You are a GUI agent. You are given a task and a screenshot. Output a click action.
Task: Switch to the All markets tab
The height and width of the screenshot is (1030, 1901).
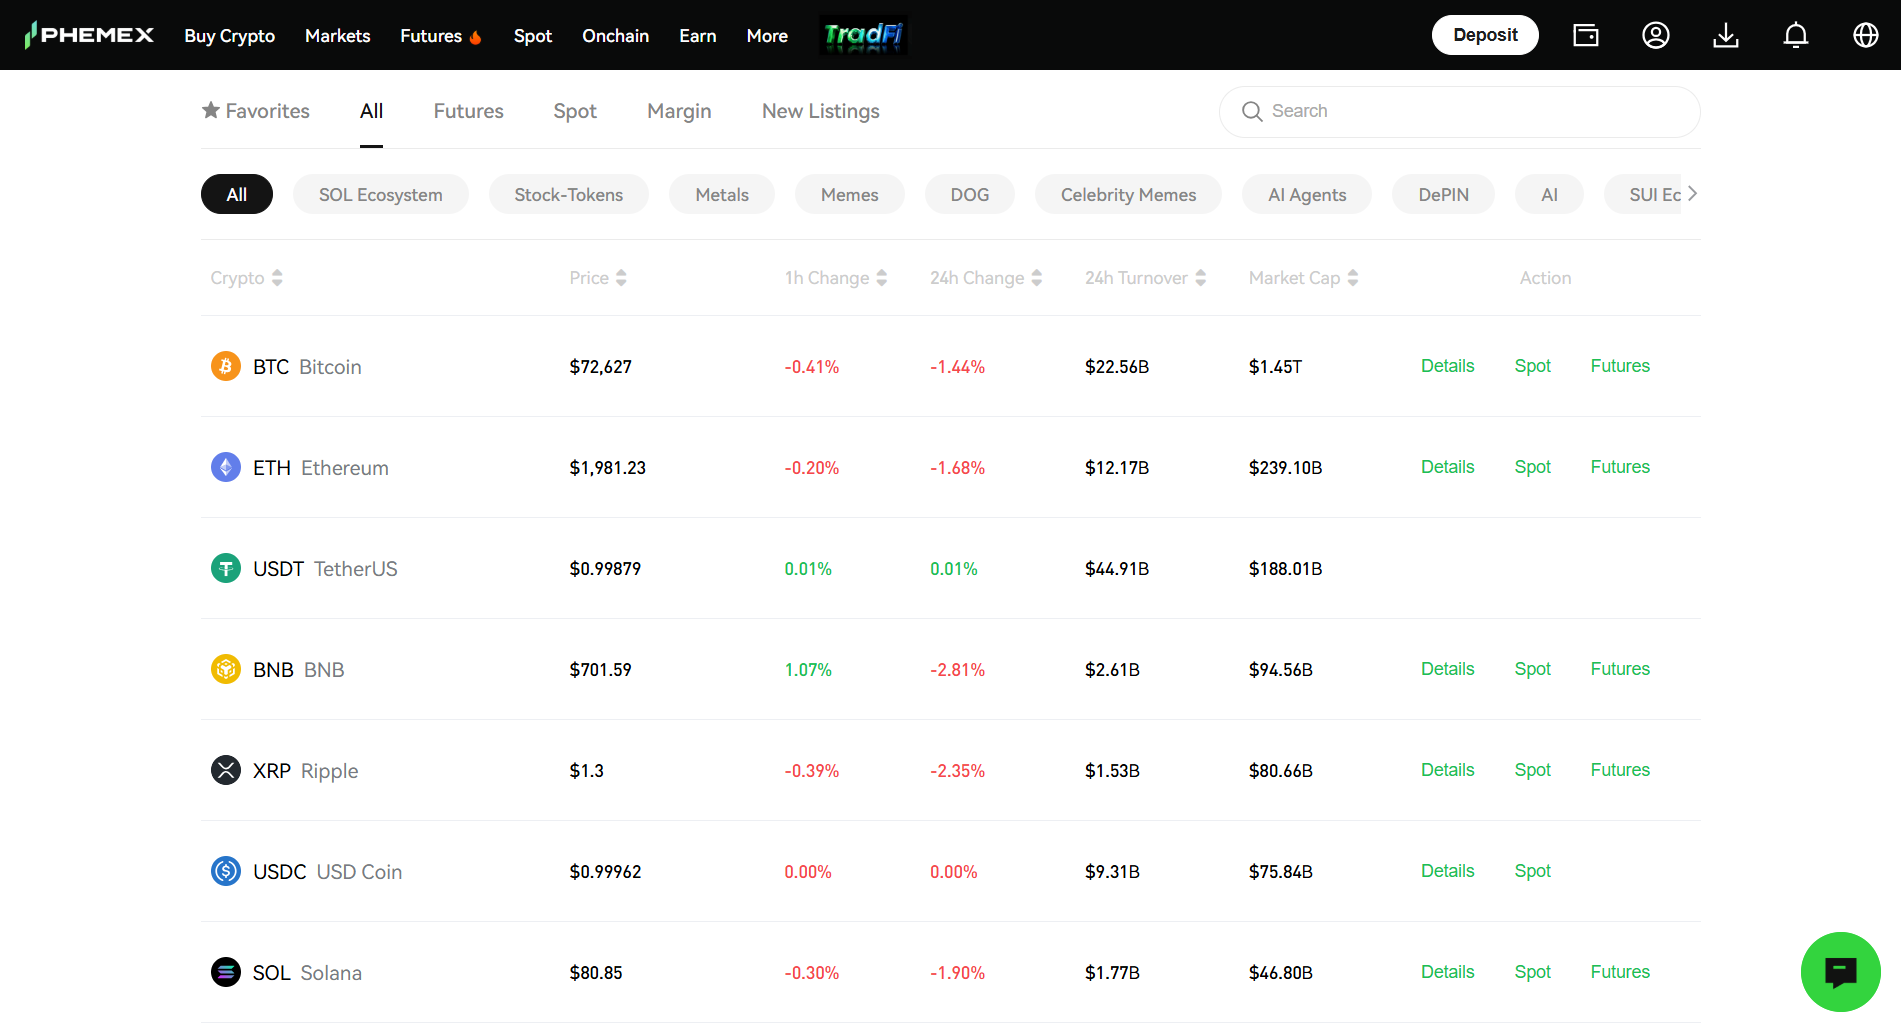(371, 111)
